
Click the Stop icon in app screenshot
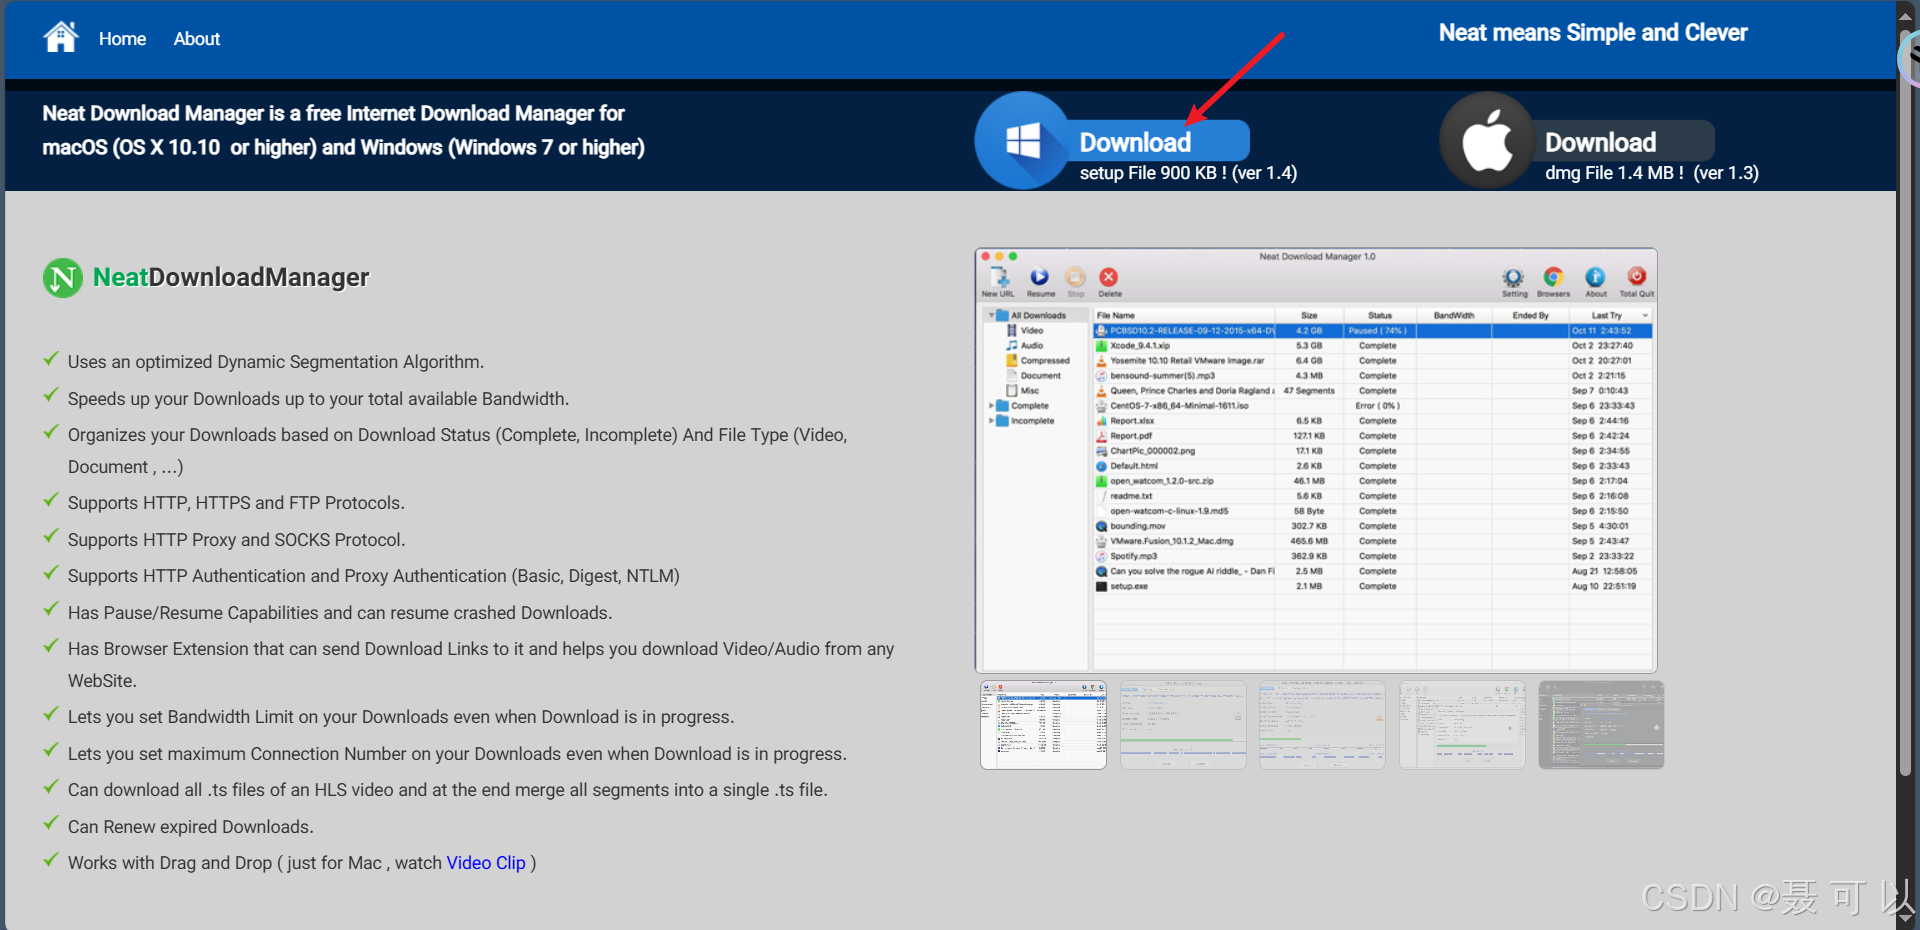click(x=1075, y=281)
